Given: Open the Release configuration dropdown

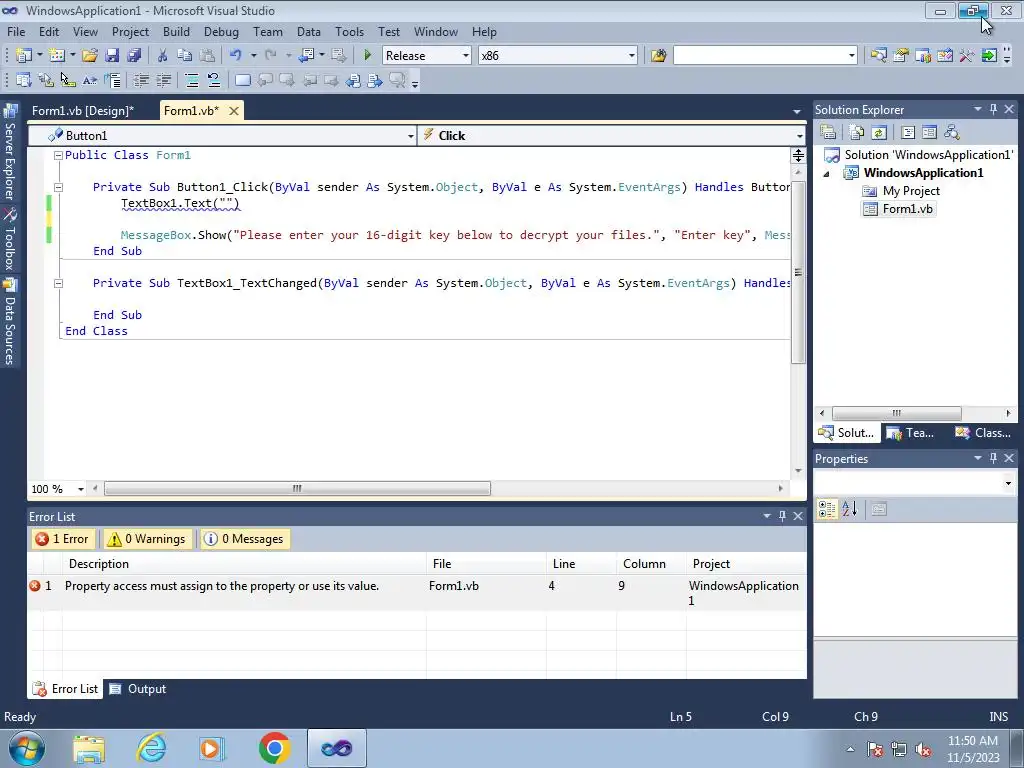Looking at the screenshot, I should (466, 56).
